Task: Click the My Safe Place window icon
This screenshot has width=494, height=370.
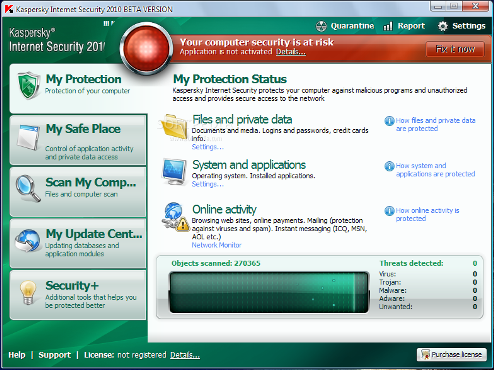Action: 28,137
